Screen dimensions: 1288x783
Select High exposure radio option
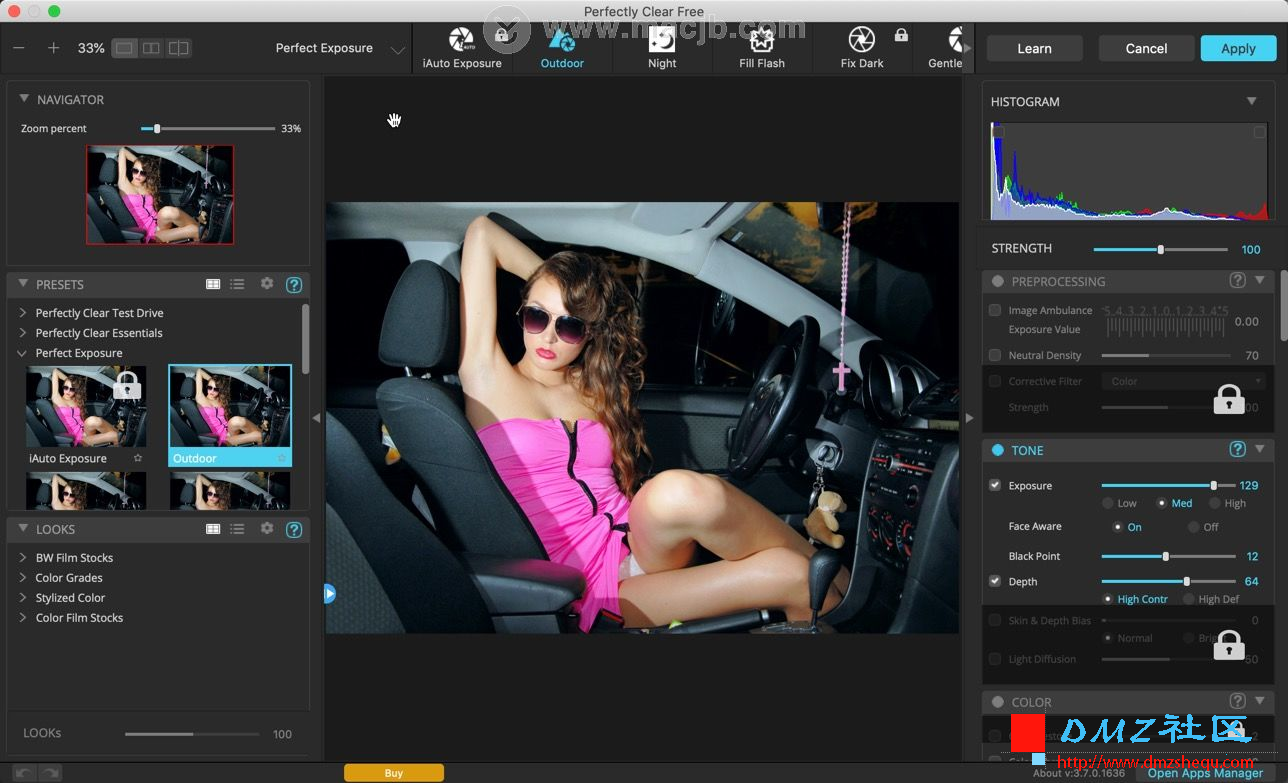[1214, 503]
